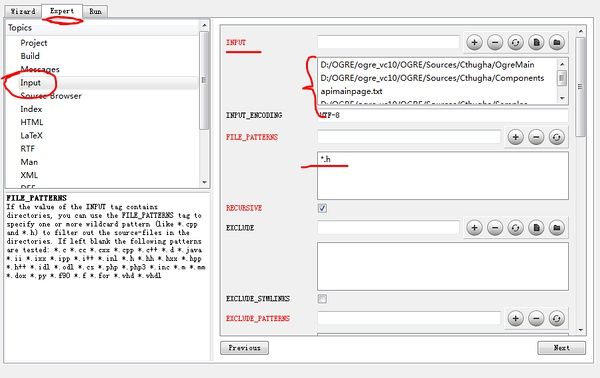The height and width of the screenshot is (378, 600).
Task: Select apimainpage.txt in INPUT list
Action: click(x=351, y=91)
